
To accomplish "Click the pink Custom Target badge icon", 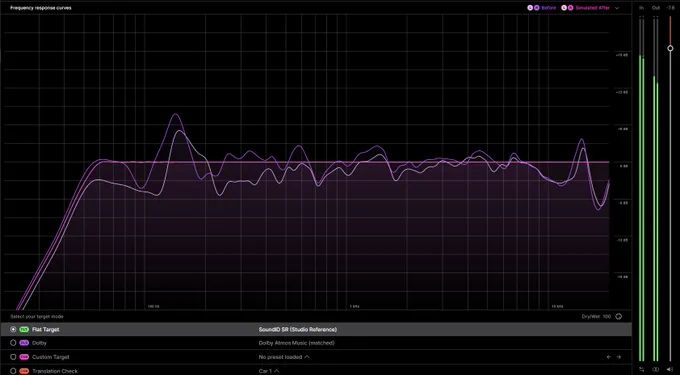I will 24,357.
